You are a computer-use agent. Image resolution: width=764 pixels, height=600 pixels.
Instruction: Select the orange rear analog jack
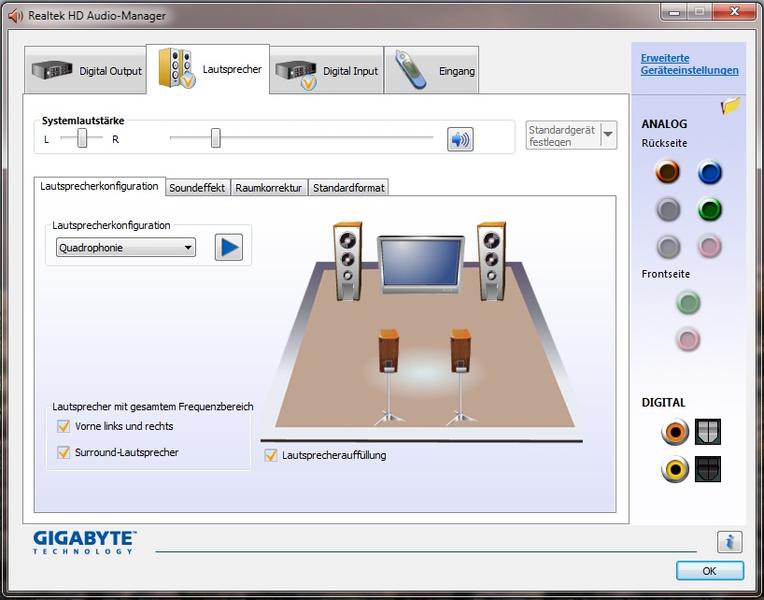pos(668,172)
